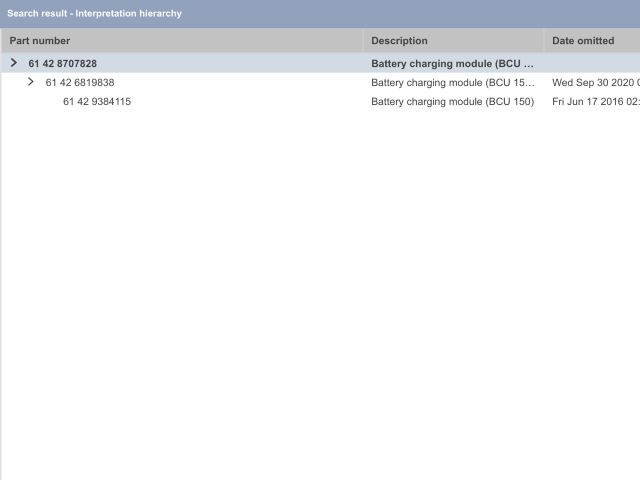Click the Wed Sep 30 2020 date cell
Image resolution: width=640 pixels, height=480 pixels.
(595, 83)
